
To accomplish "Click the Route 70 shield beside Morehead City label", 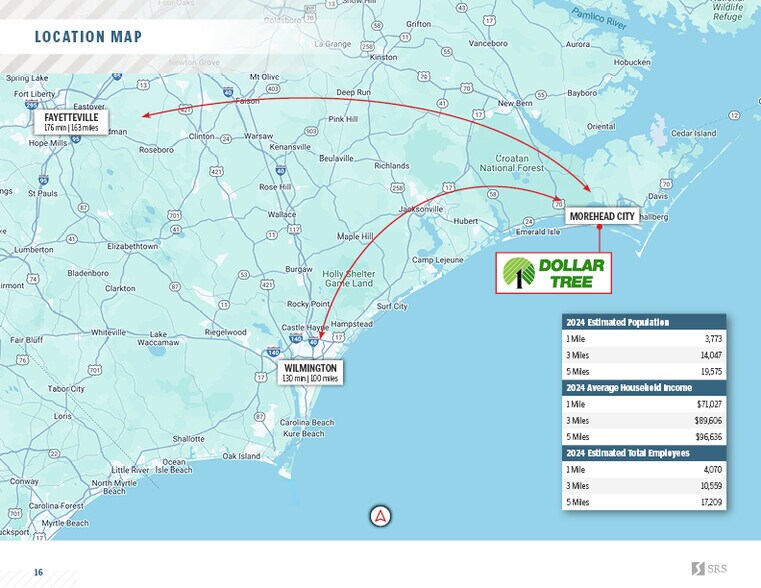I will [556, 204].
